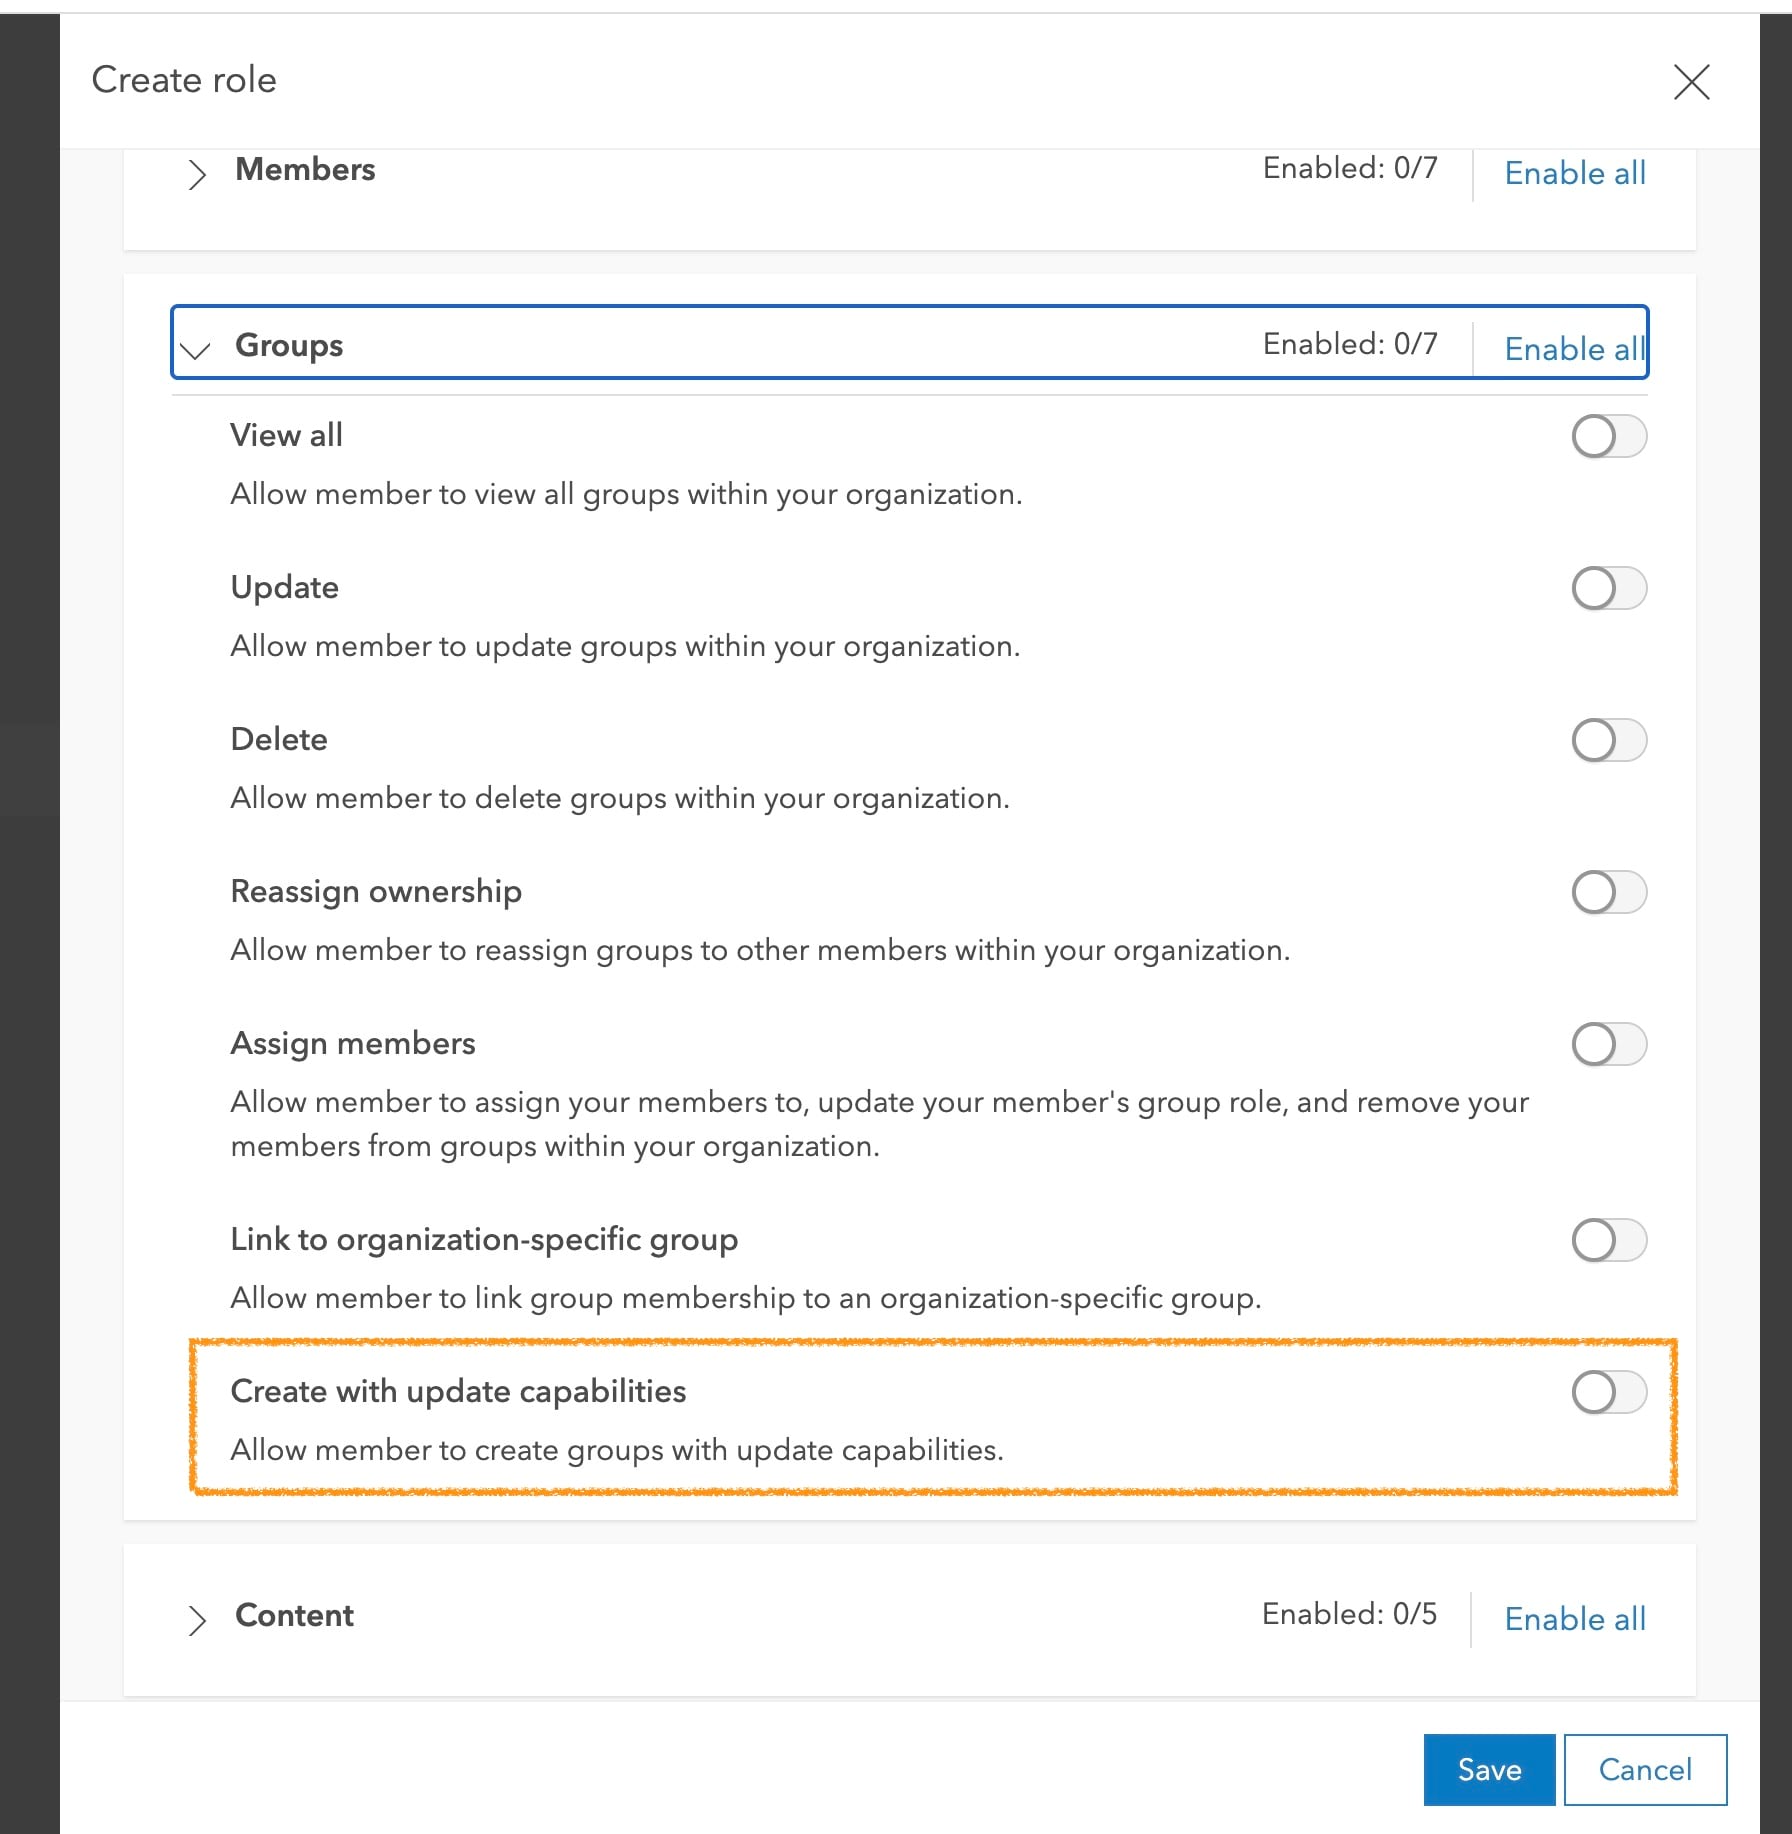
Task: Click the Content section heading
Action: [294, 1615]
